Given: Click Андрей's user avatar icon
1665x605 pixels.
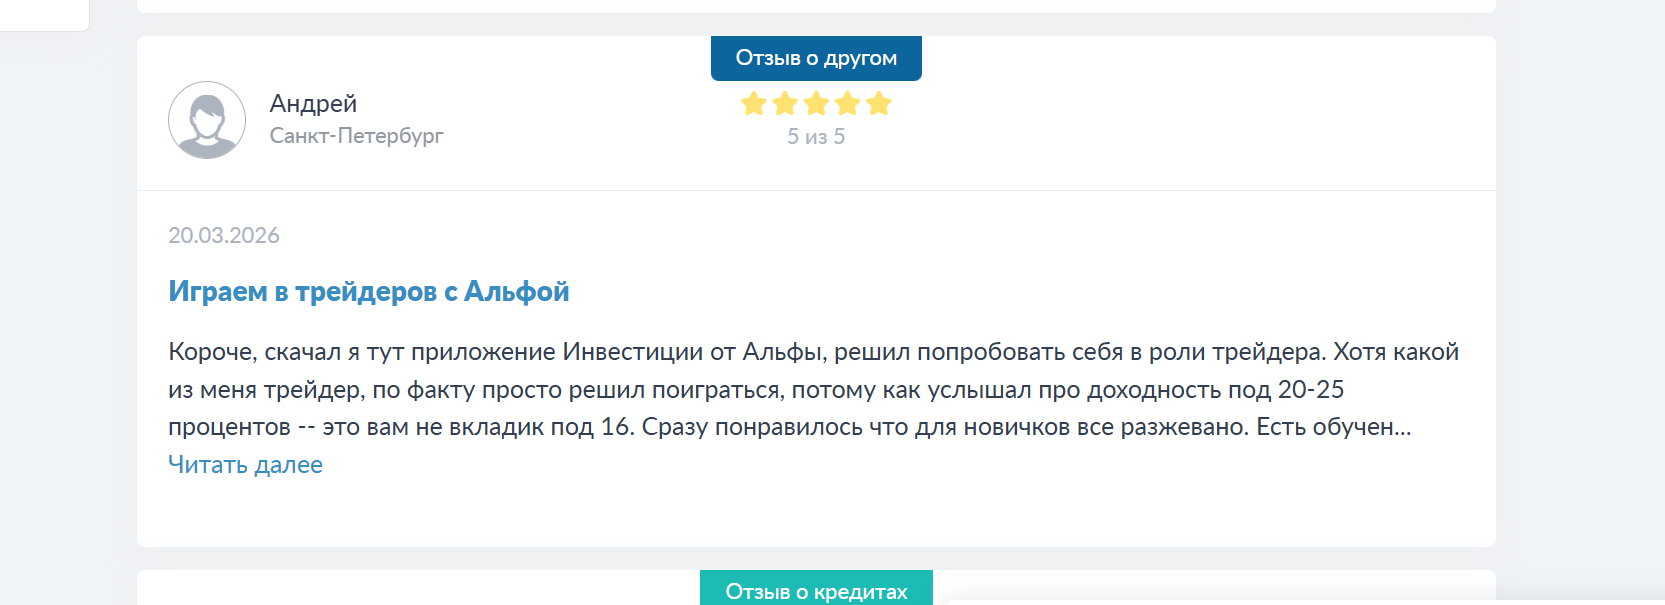Looking at the screenshot, I should coord(207,120).
